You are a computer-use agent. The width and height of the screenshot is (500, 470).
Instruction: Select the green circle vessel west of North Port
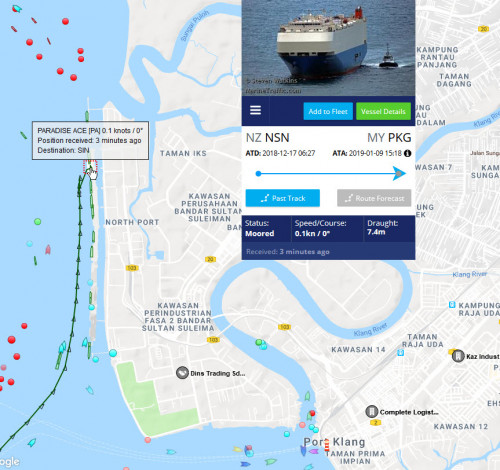point(38,221)
